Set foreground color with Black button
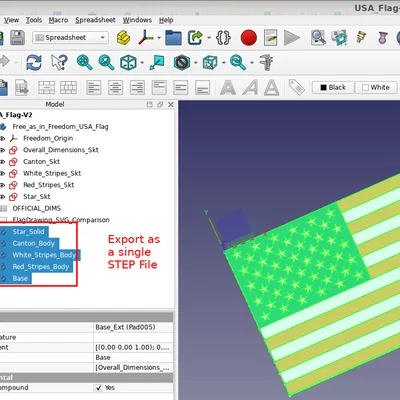The width and height of the screenshot is (400, 400). [333, 87]
